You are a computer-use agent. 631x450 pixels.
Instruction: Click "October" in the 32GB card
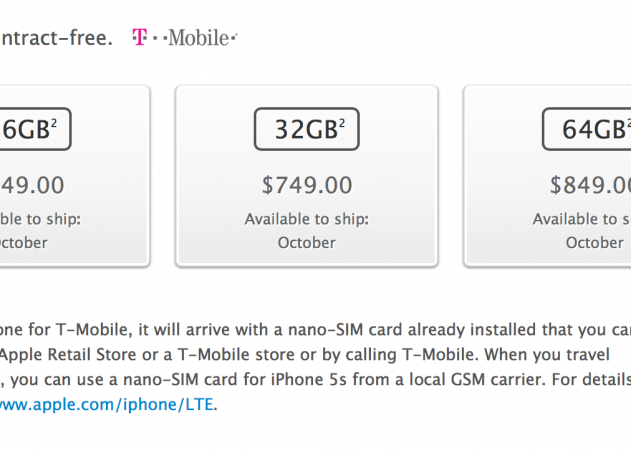click(306, 242)
